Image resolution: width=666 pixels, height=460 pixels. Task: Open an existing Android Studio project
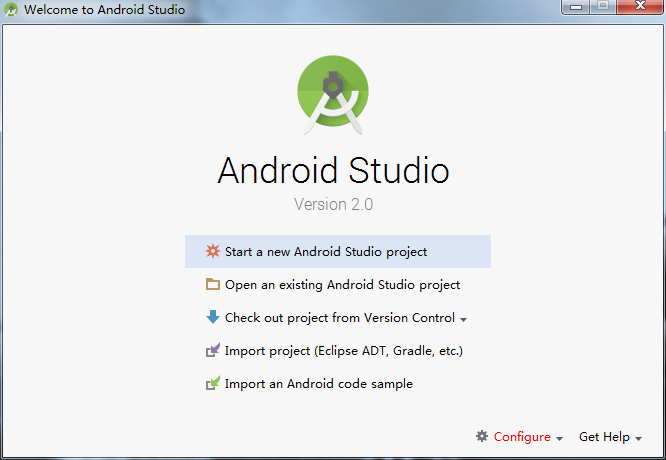click(x=338, y=285)
